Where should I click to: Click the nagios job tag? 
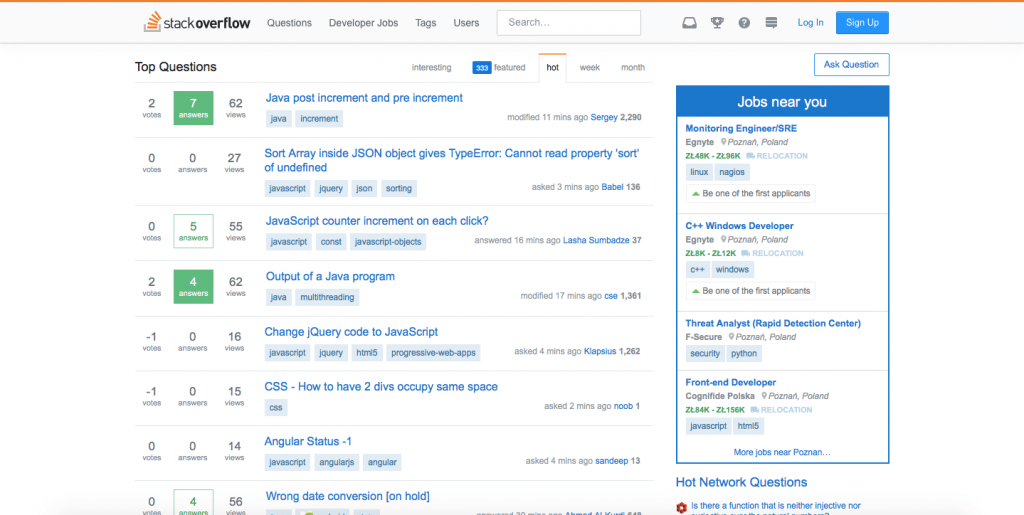732,172
